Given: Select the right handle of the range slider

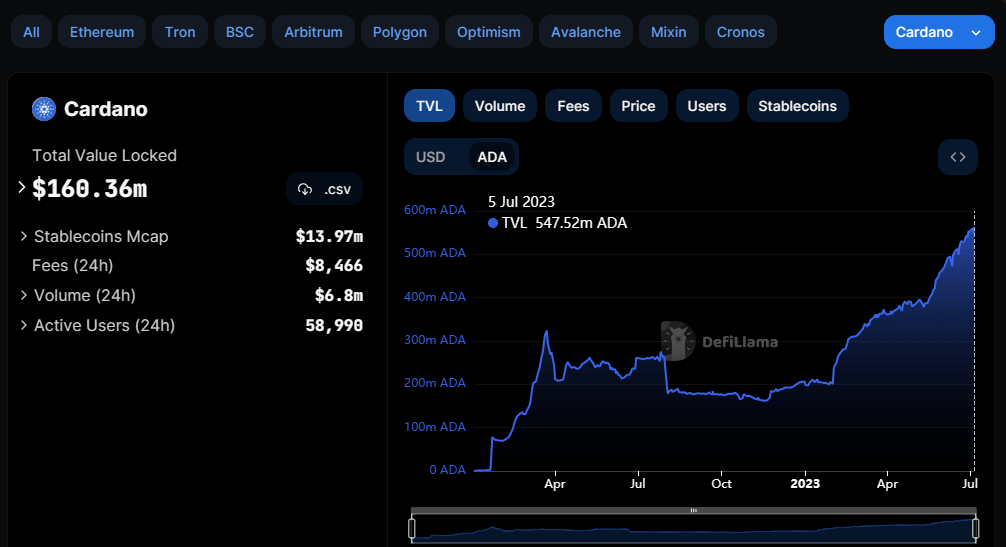Looking at the screenshot, I should click(x=976, y=528).
